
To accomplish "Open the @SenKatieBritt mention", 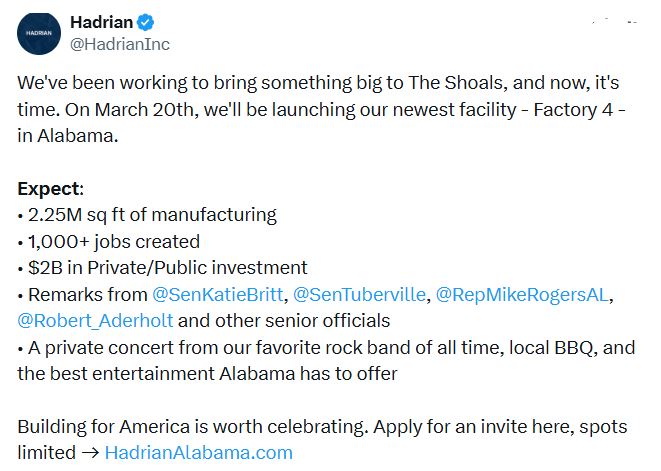I will 217,295.
